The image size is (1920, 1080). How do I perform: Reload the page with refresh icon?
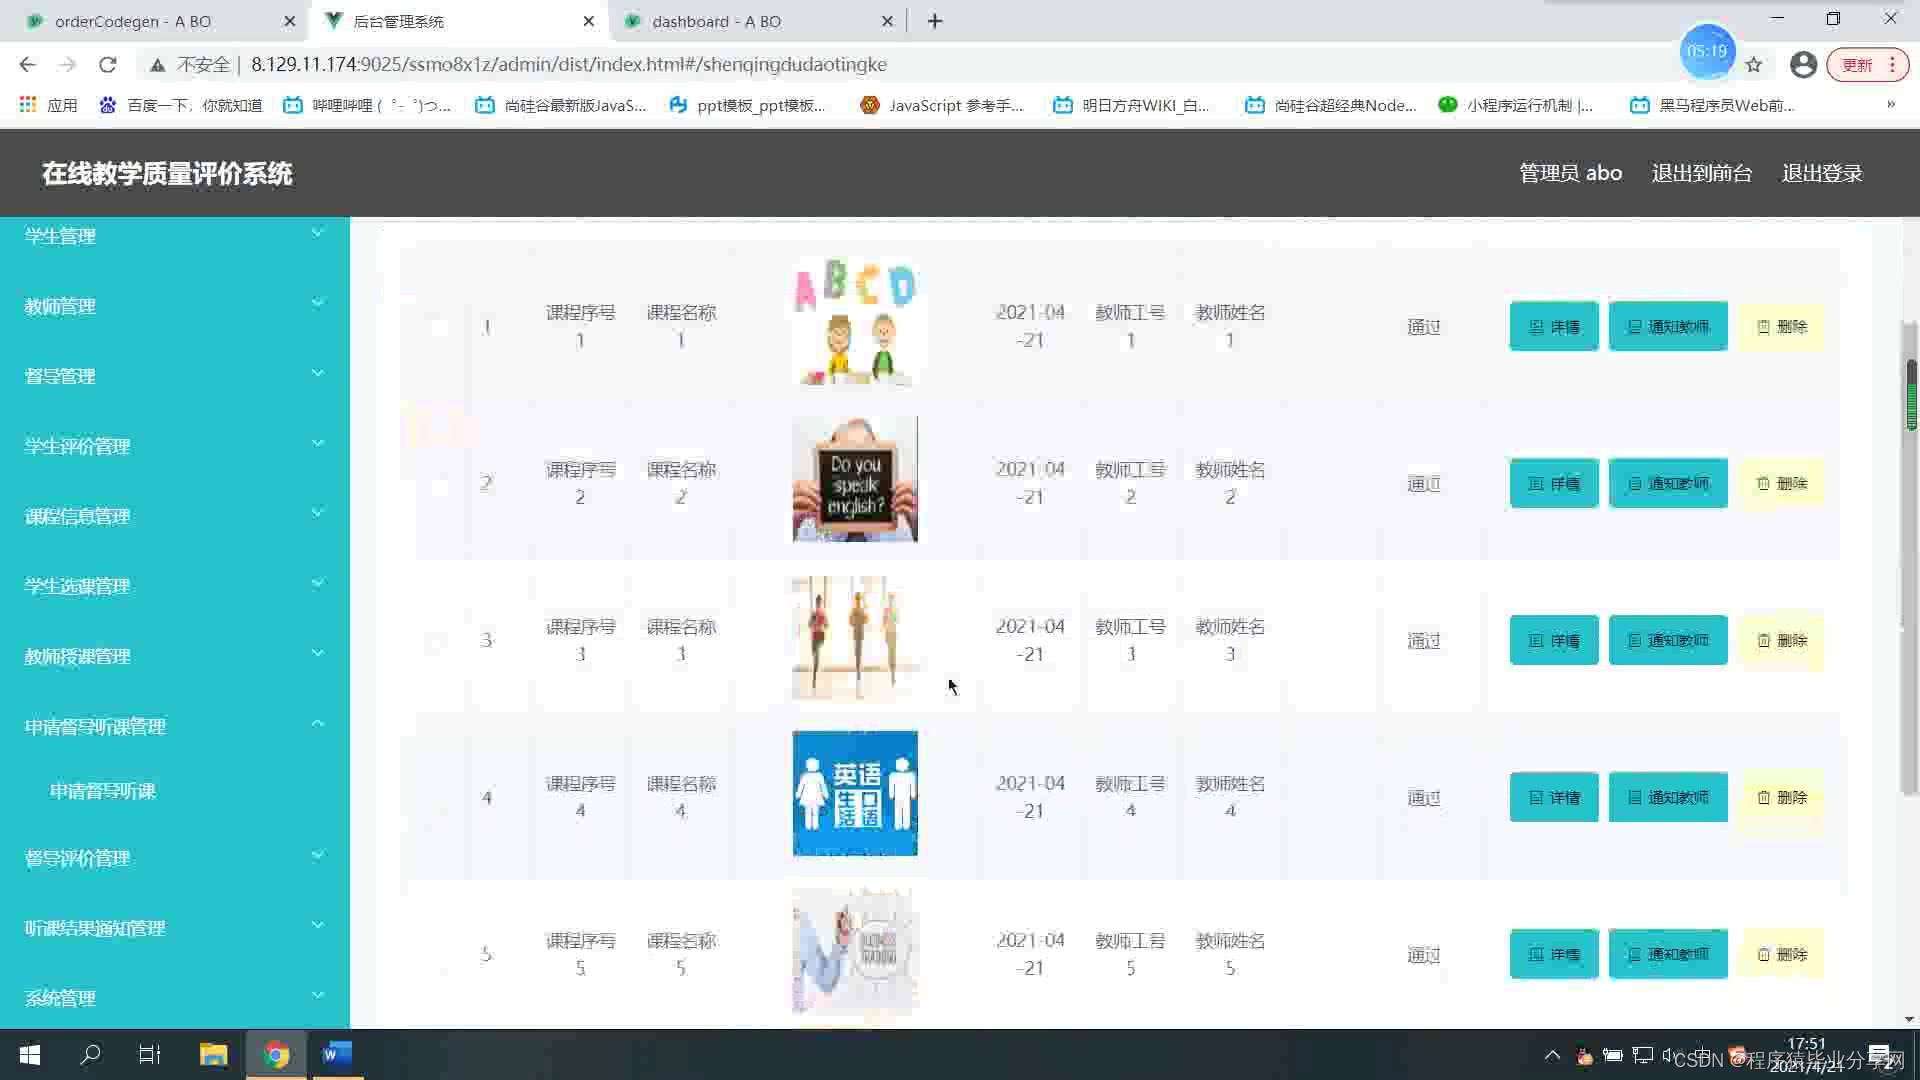[x=108, y=65]
